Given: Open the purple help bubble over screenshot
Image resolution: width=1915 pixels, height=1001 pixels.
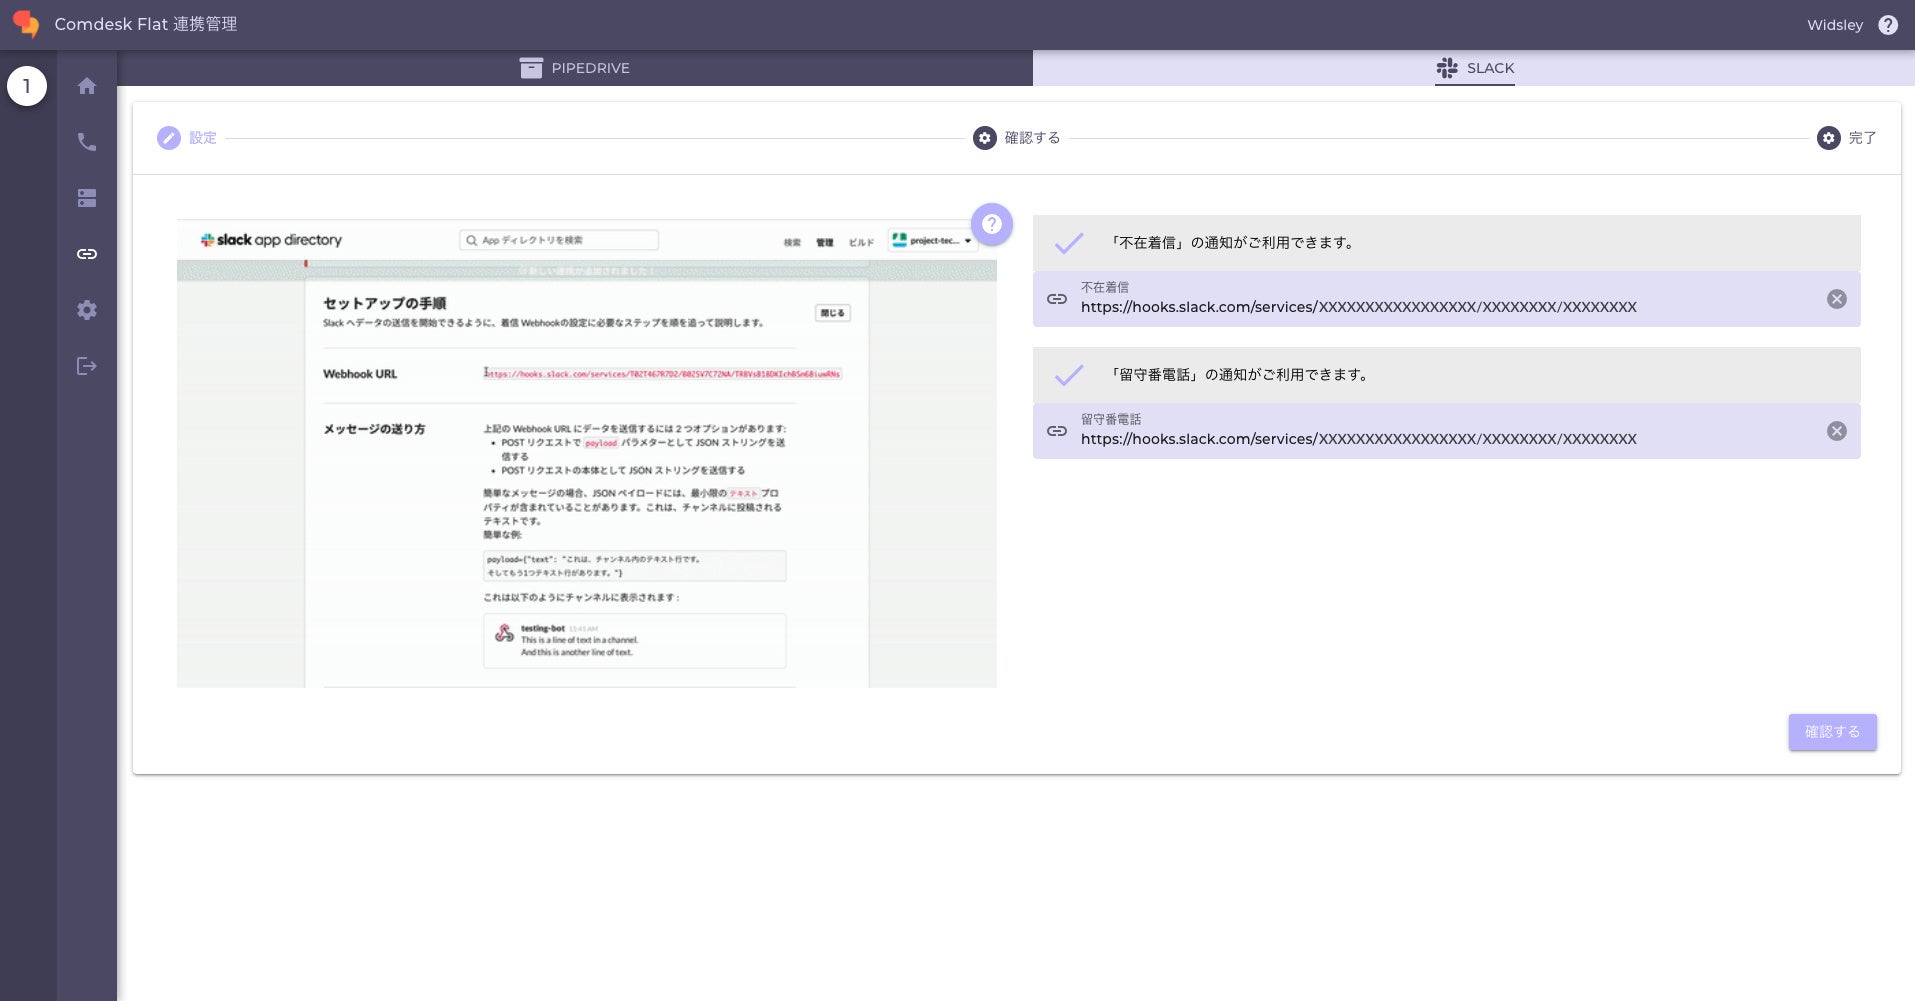Looking at the screenshot, I should pyautogui.click(x=992, y=224).
